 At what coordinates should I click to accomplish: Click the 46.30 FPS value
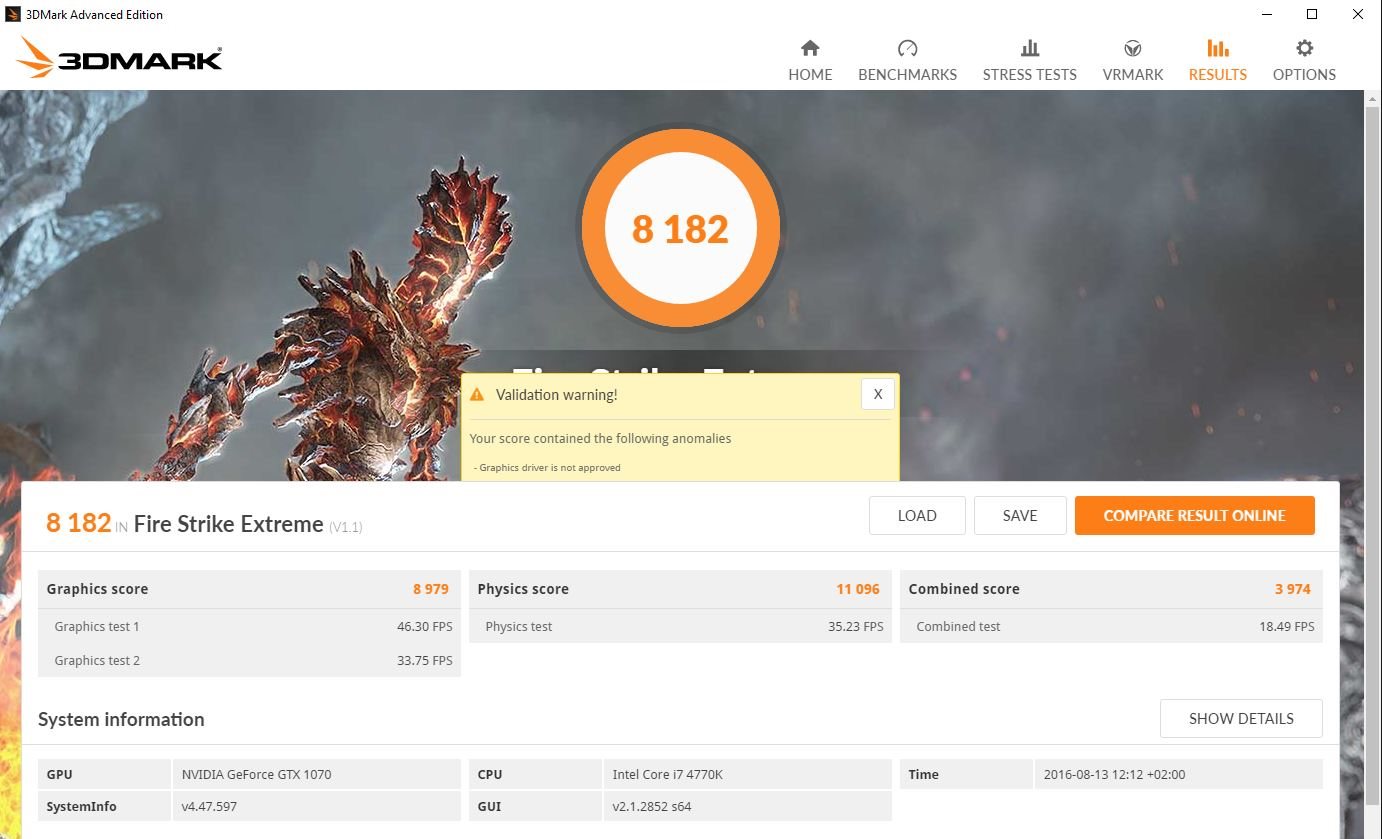pos(424,626)
